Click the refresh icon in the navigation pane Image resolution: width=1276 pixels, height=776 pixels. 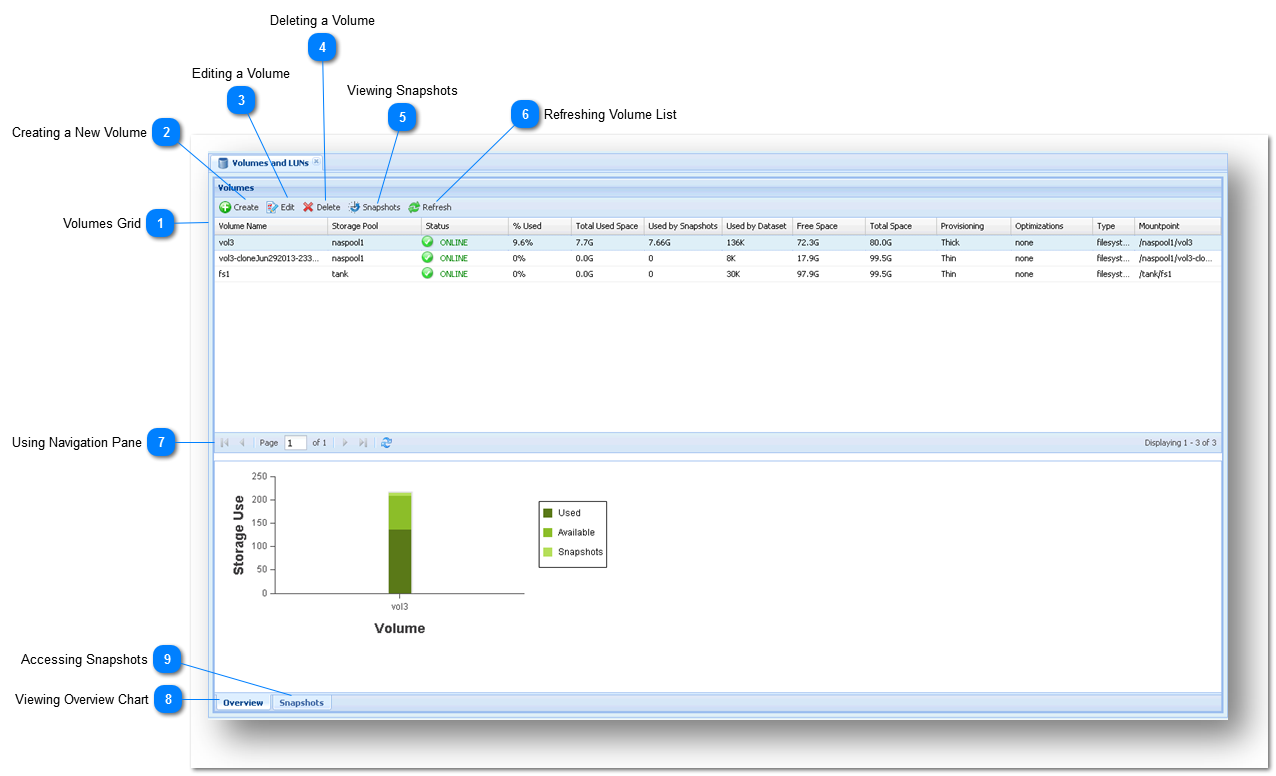point(387,442)
